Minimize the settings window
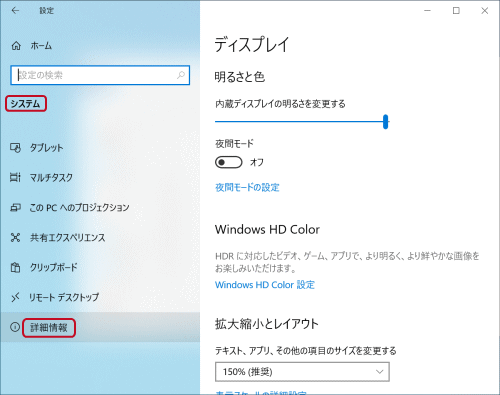 tap(427, 11)
